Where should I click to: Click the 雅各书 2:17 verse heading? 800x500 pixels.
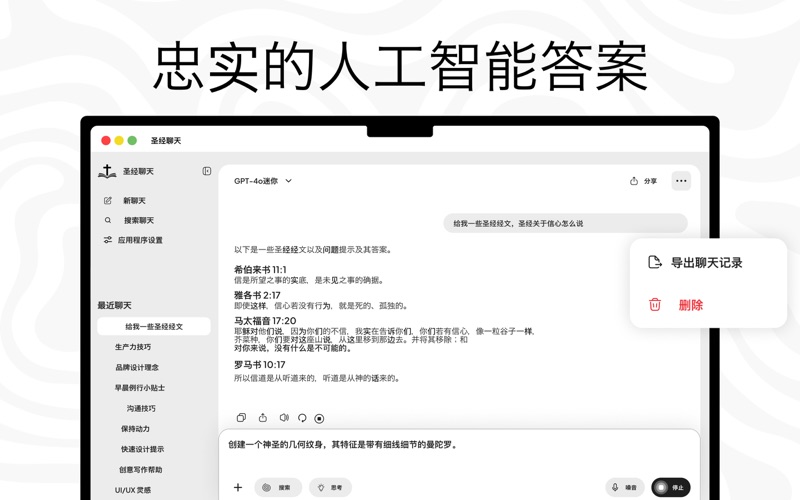pos(258,295)
